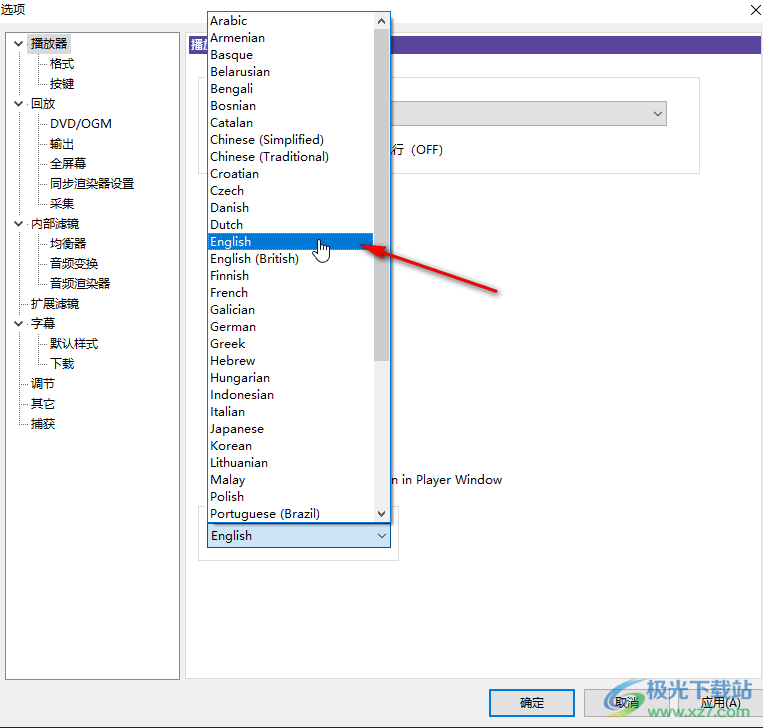Viewport: 763px width, 728px height.
Task: Click the 确定 button
Action: [532, 703]
